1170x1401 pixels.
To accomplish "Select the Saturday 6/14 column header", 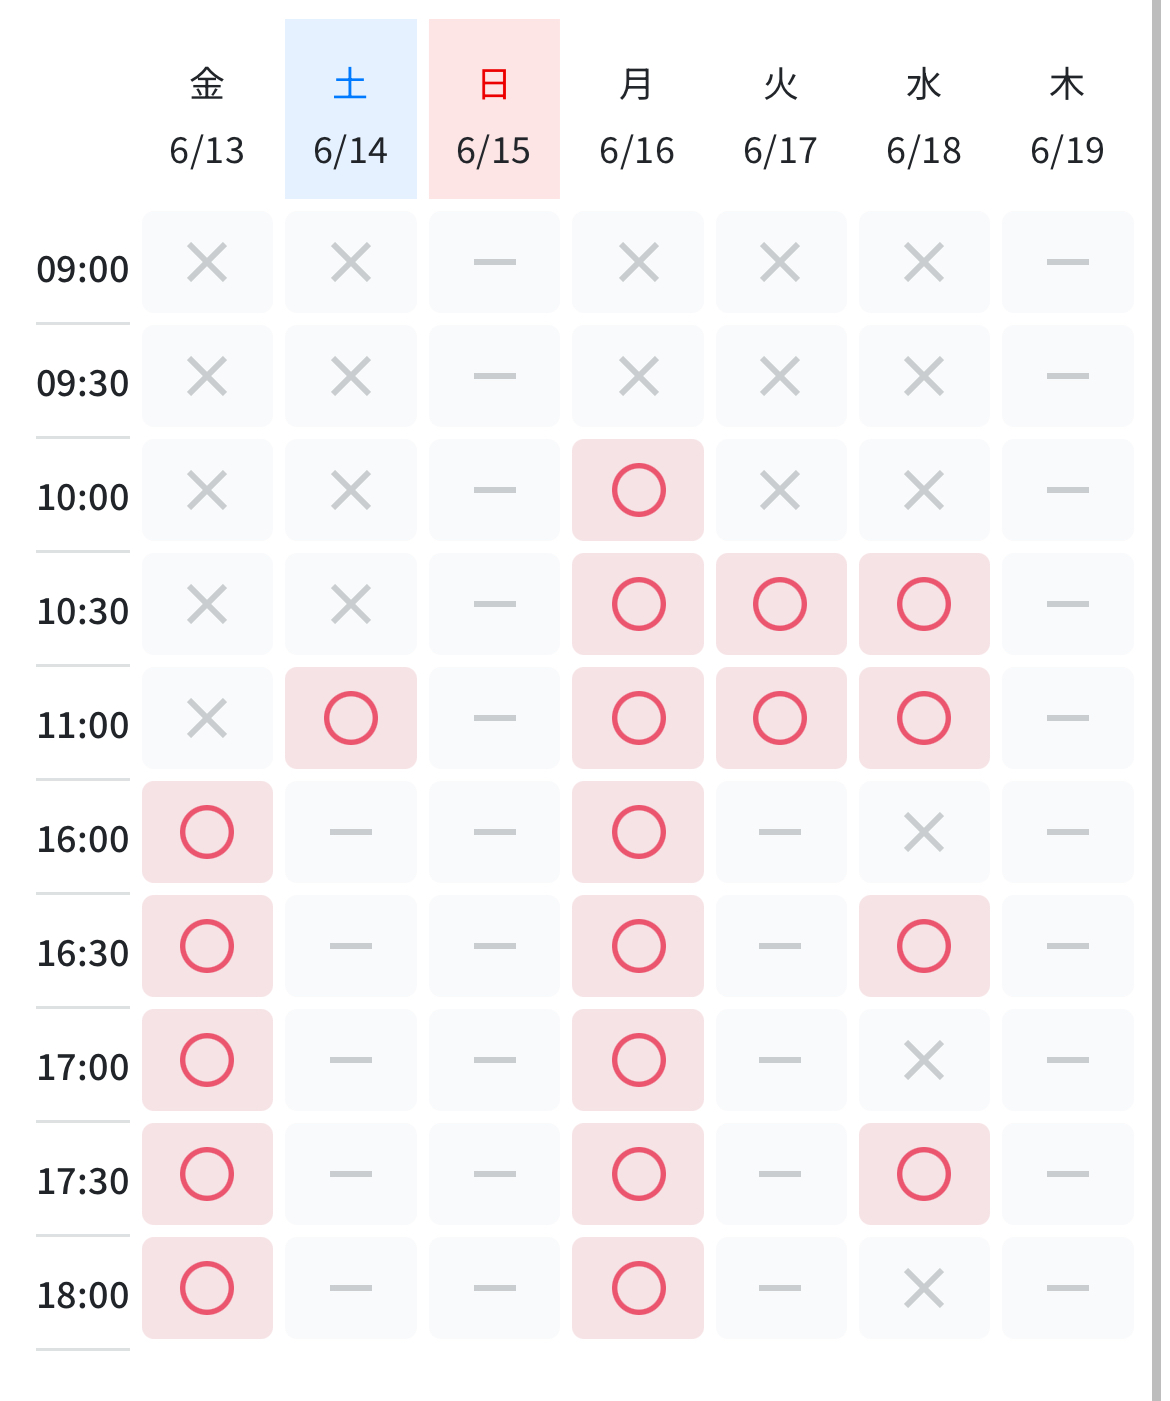I will tap(351, 109).
